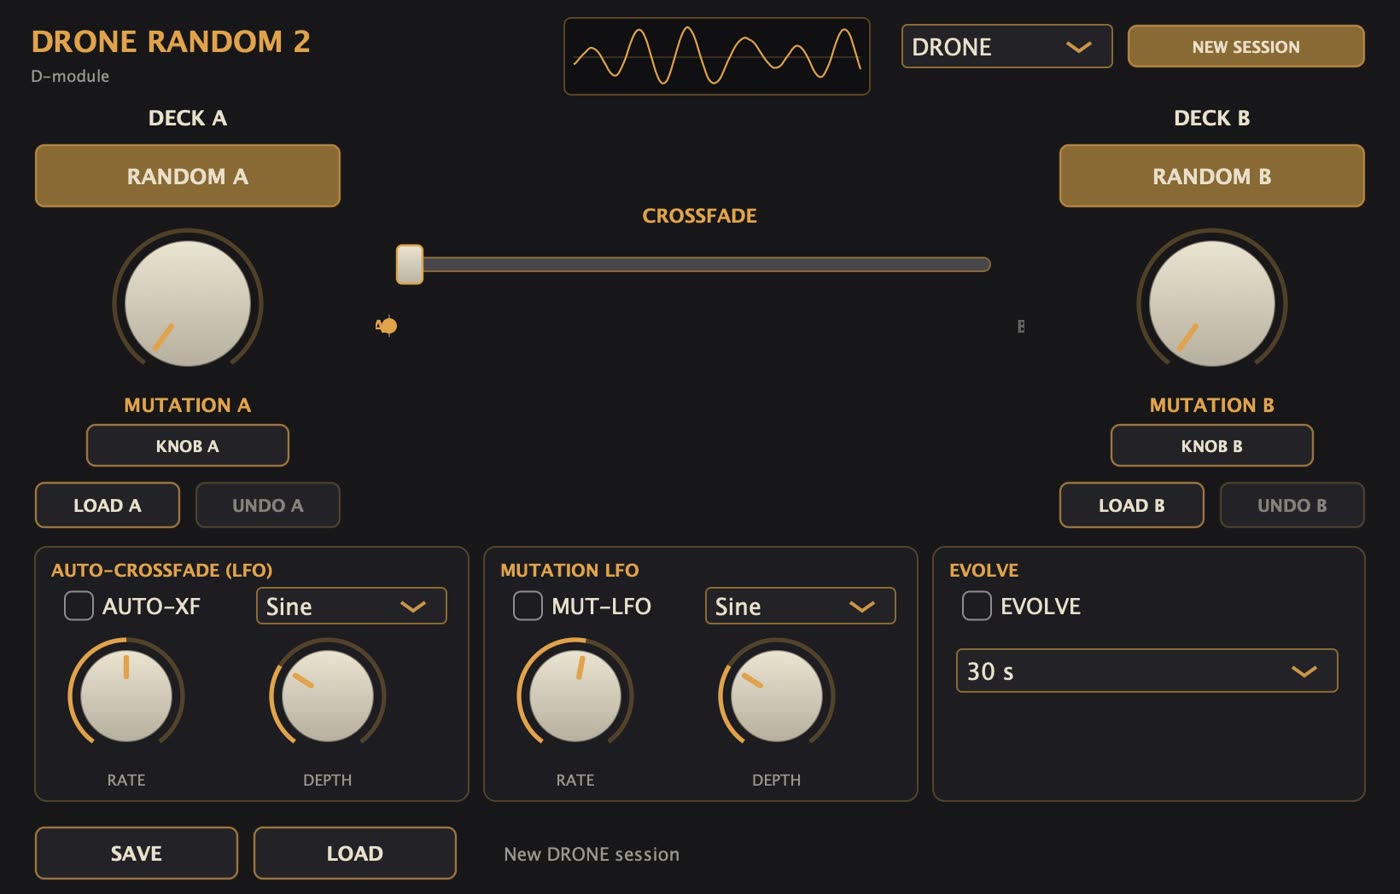The height and width of the screenshot is (894, 1400).
Task: Start a NEW SESSION
Action: click(1245, 46)
